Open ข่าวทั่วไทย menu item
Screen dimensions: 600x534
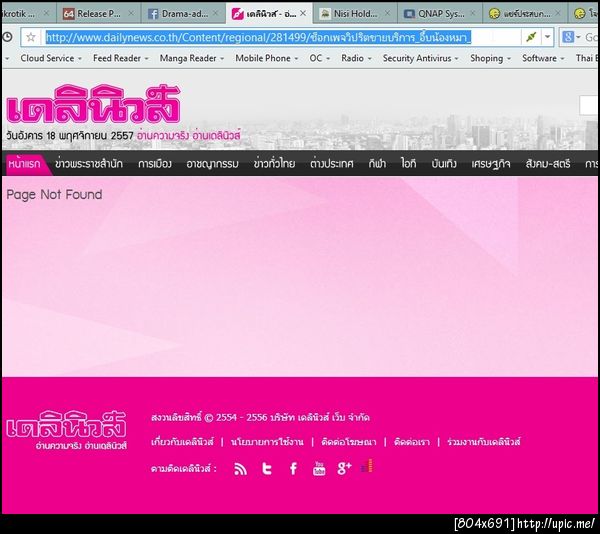[274, 164]
